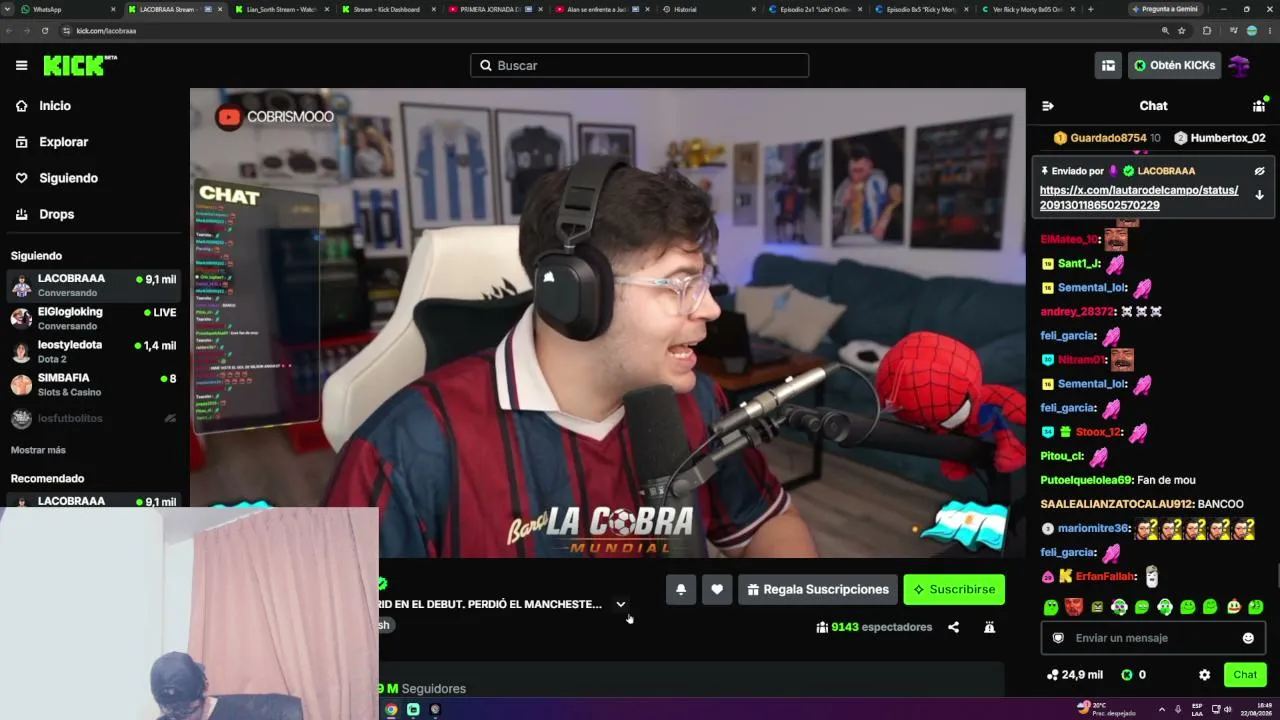Bookmark this page with star icon
The height and width of the screenshot is (720, 1280).
[1181, 31]
